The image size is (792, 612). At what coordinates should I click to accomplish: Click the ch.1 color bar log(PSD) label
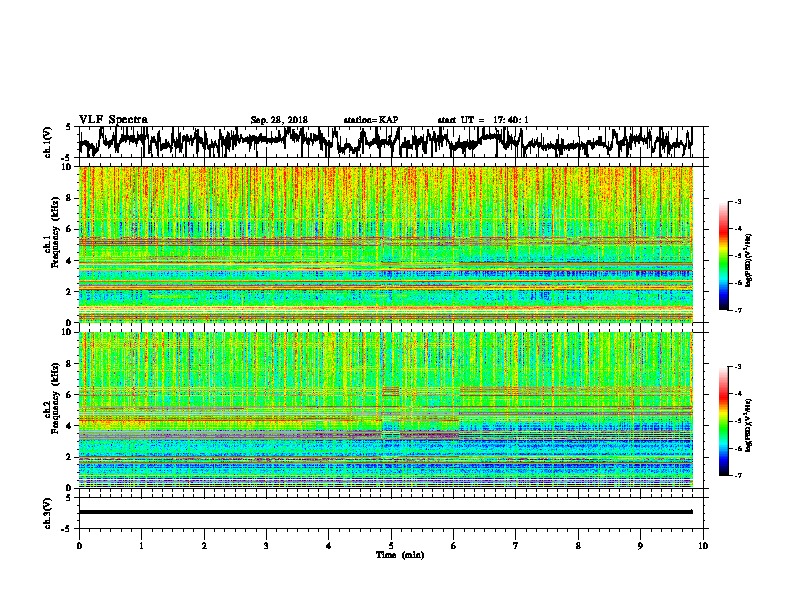pos(748,260)
